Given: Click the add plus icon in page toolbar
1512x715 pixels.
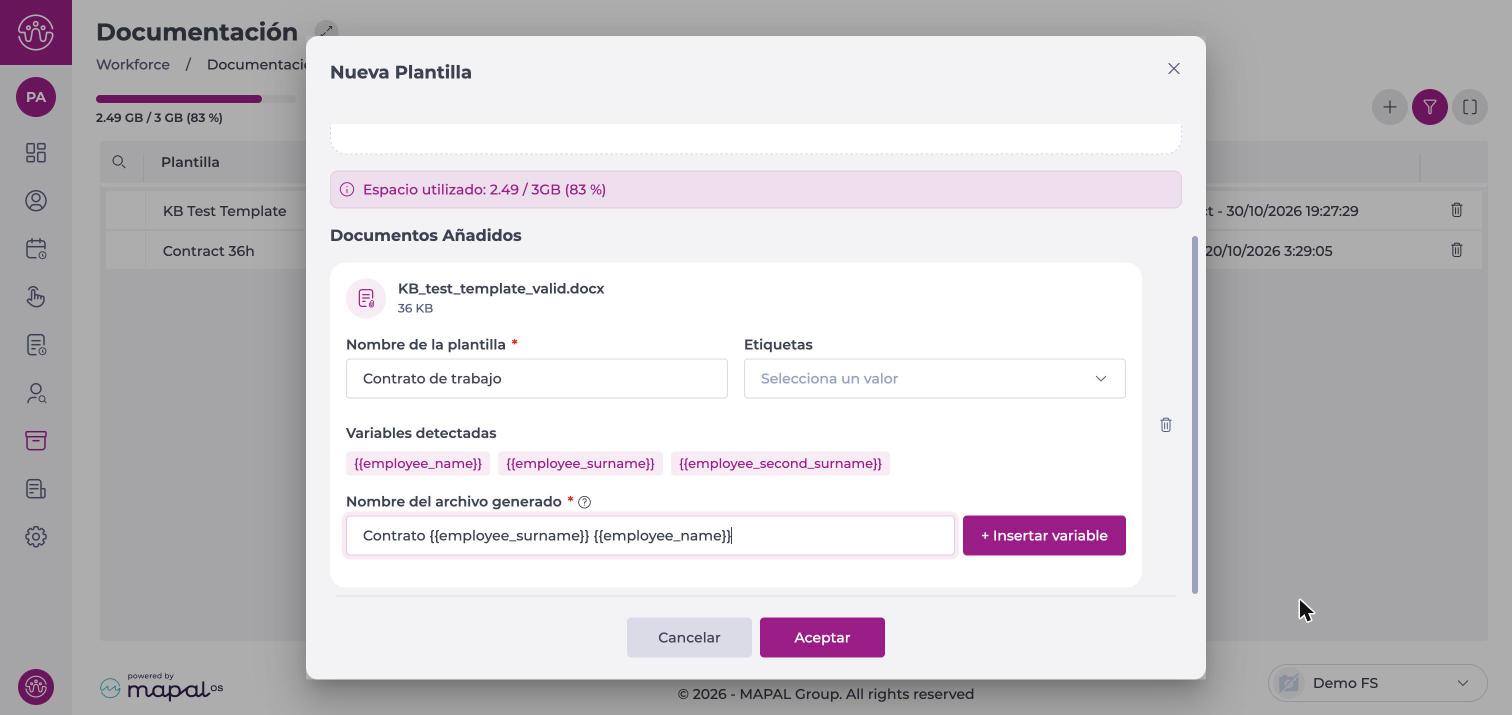Looking at the screenshot, I should [x=1390, y=107].
